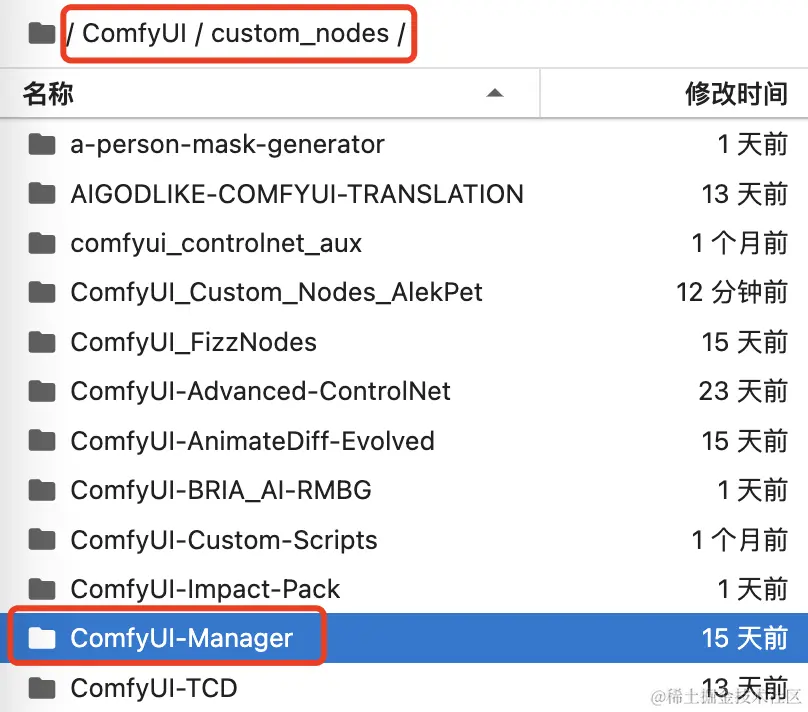Image resolution: width=808 pixels, height=712 pixels.
Task: Click modified time of ComfyUI-BRIA_AI-RMBG row
Action: tap(753, 490)
